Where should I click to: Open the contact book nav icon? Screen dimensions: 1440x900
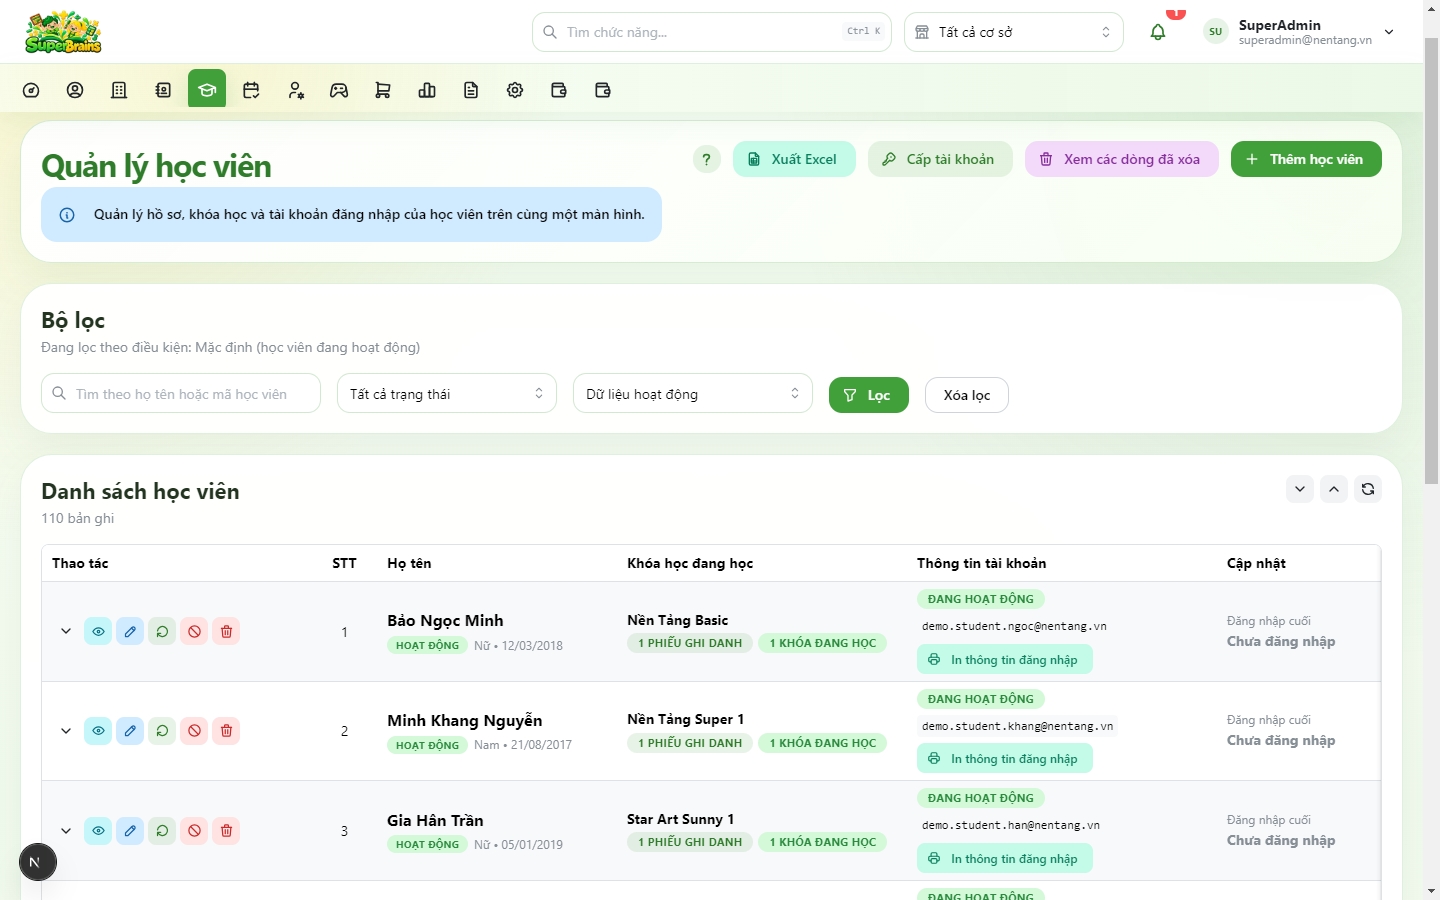pyautogui.click(x=163, y=90)
